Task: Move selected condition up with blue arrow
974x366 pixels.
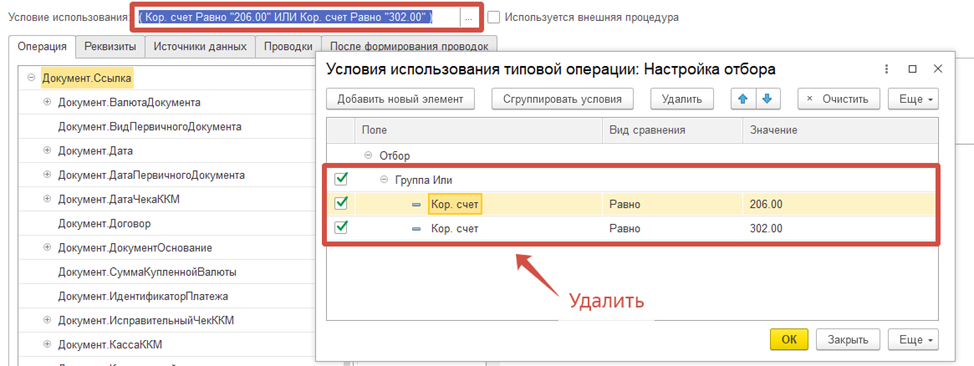Action: [x=742, y=99]
